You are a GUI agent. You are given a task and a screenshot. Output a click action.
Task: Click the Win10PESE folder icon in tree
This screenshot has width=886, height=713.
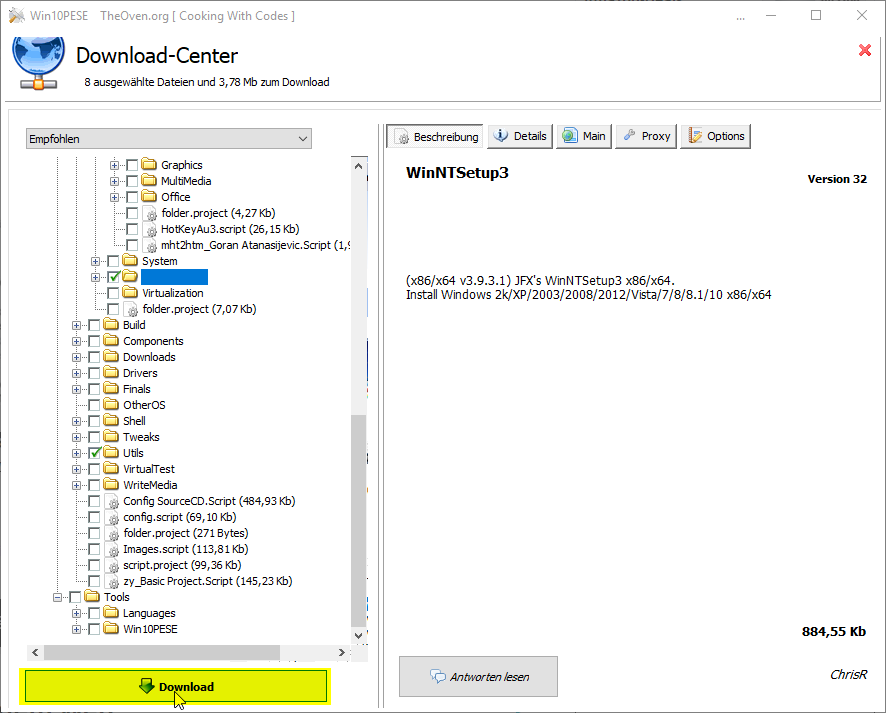click(111, 629)
